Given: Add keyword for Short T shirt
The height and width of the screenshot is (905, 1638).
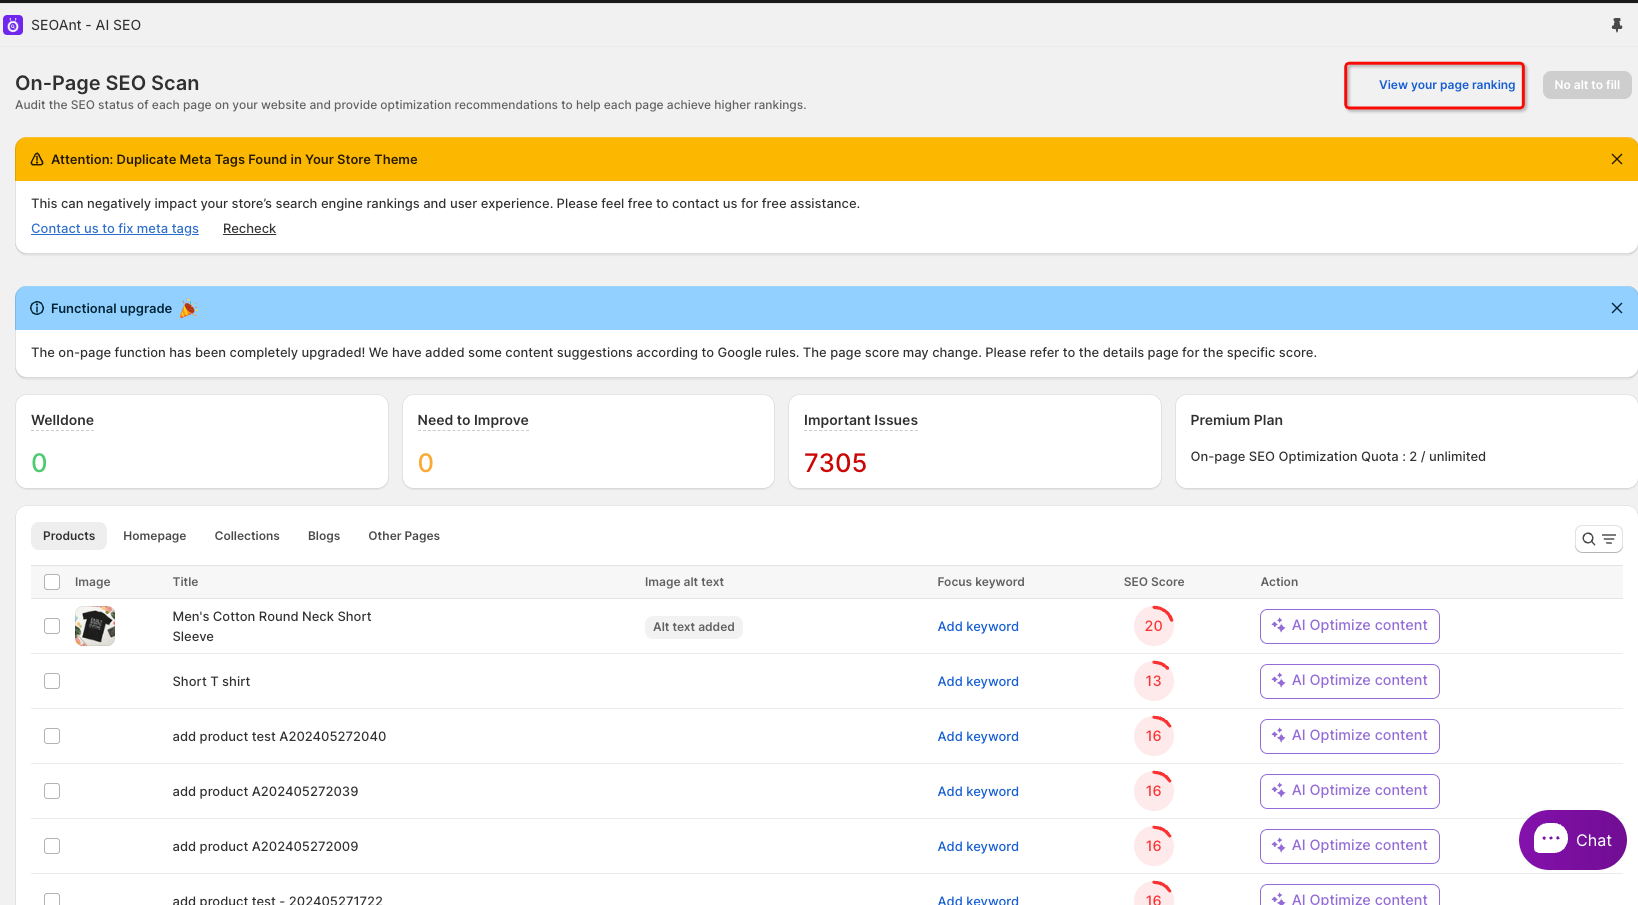Looking at the screenshot, I should pyautogui.click(x=978, y=681).
